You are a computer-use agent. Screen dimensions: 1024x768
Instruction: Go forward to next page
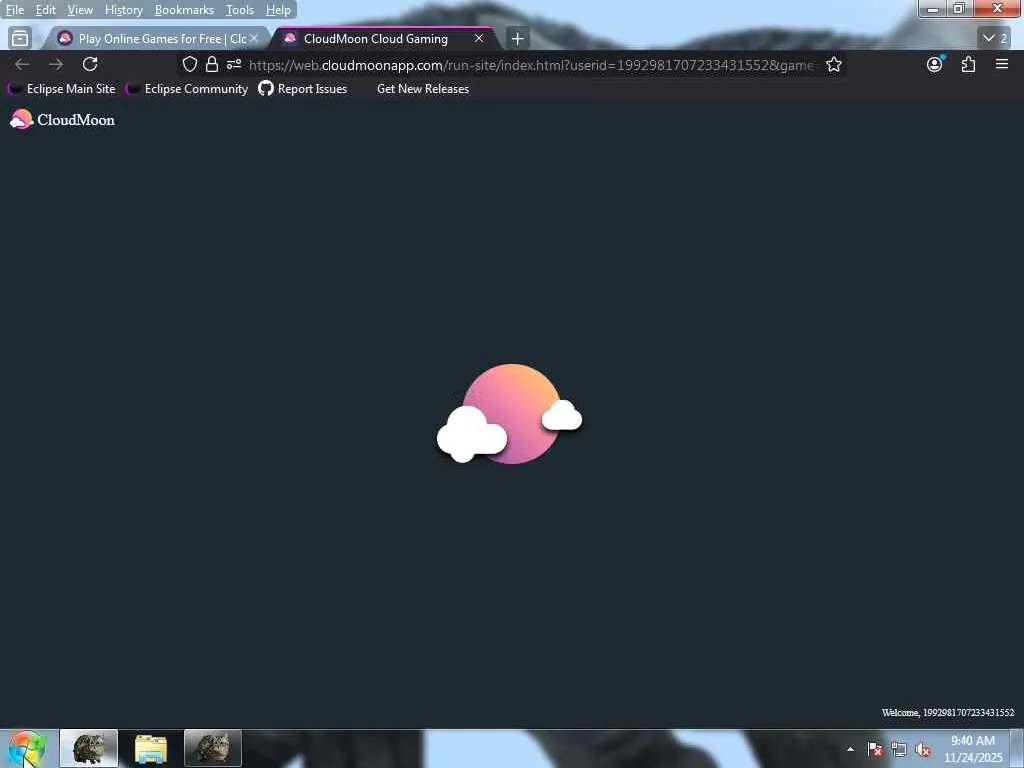point(56,64)
